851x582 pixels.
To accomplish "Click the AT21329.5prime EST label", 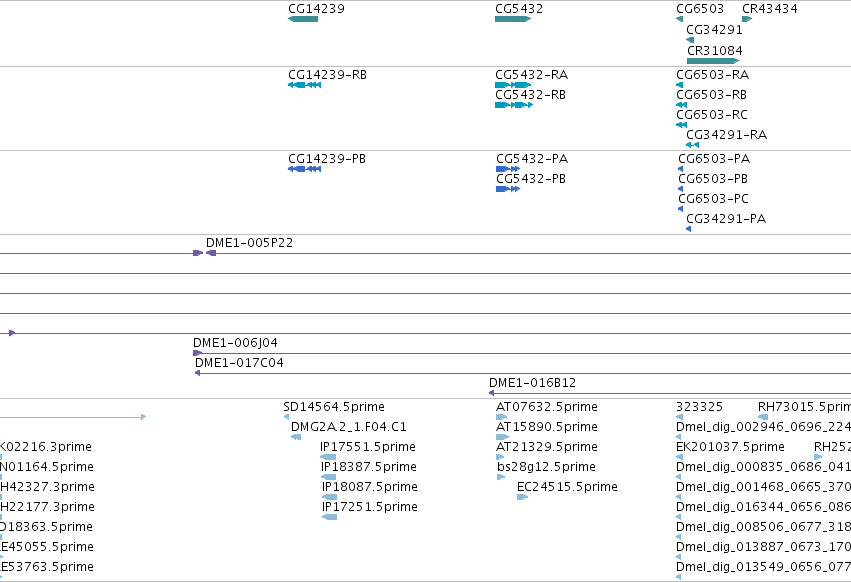I will [547, 447].
